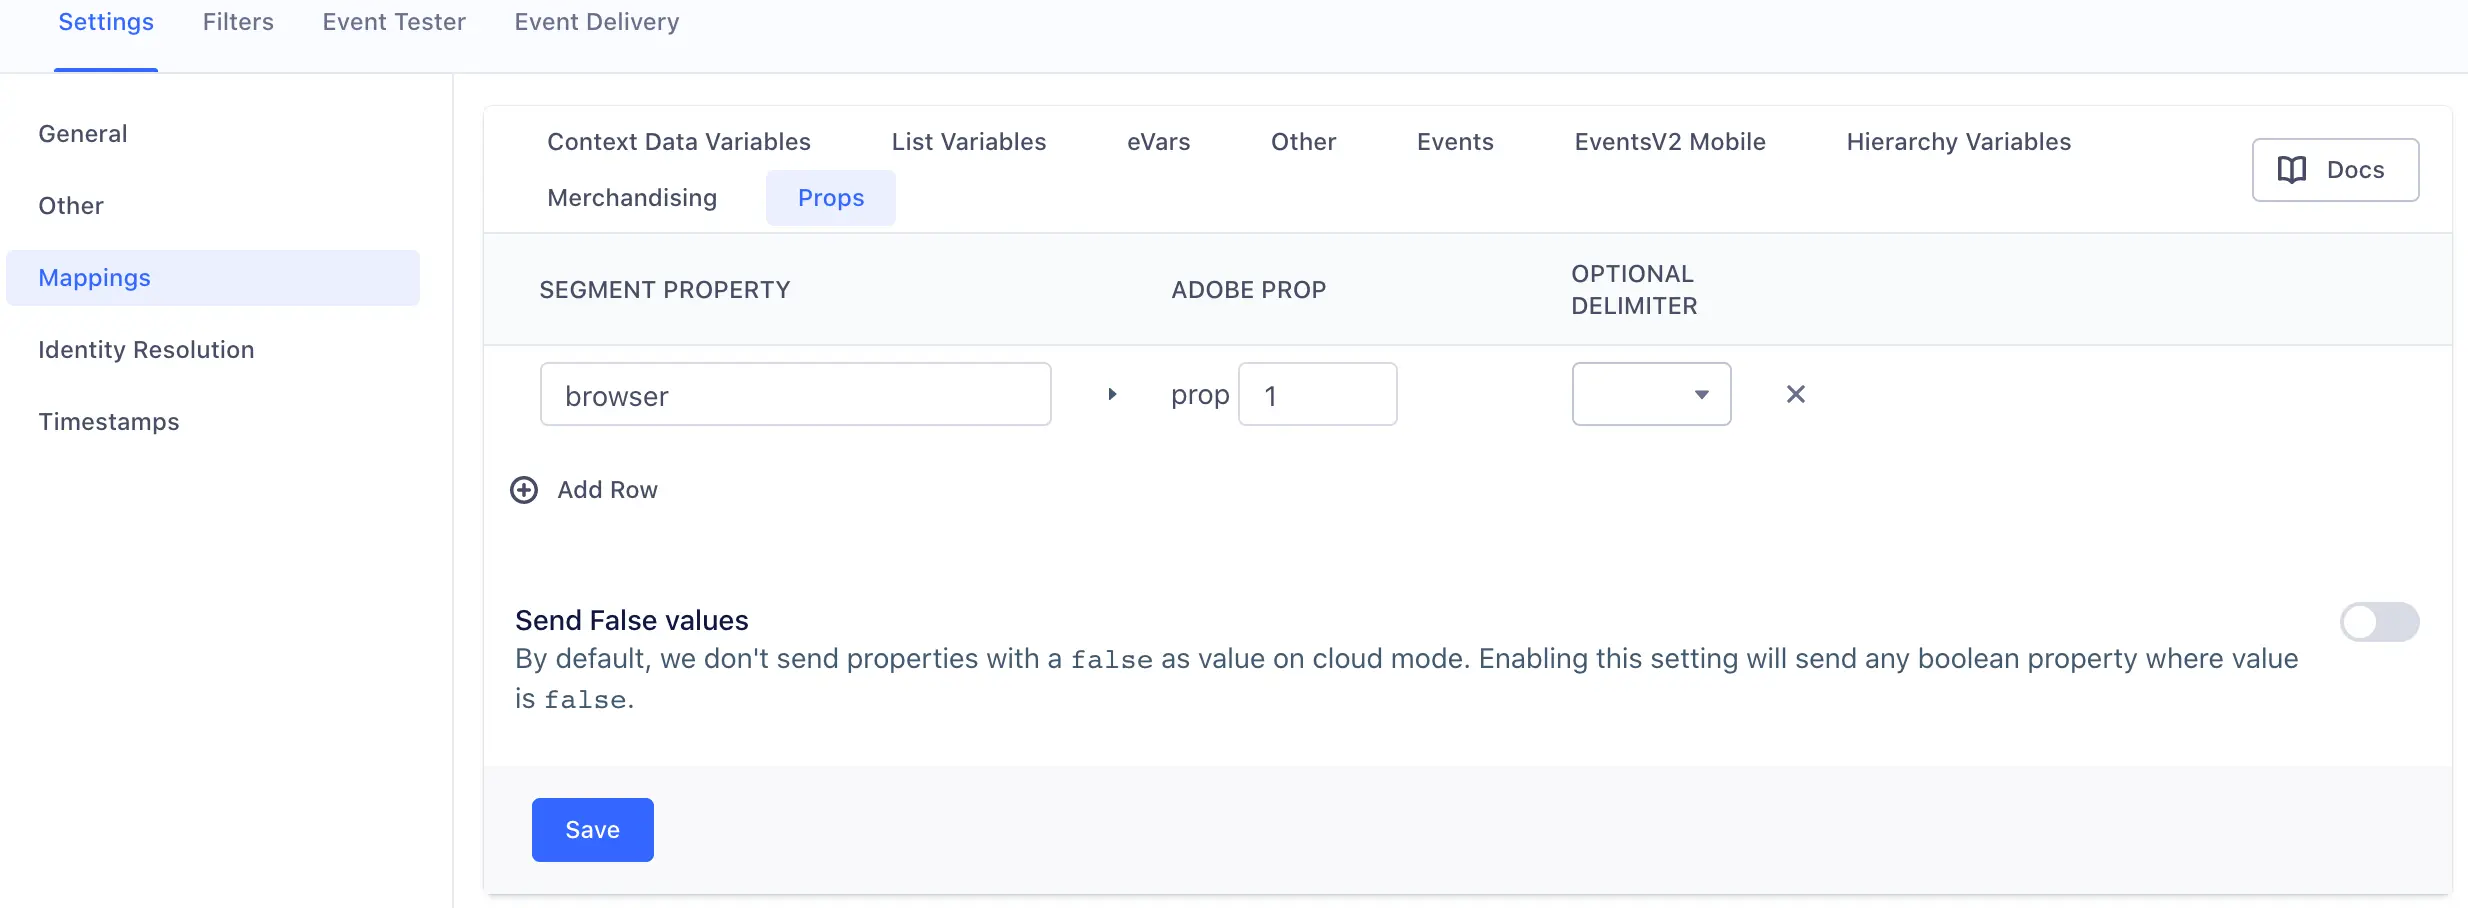Click the arrow between browser and prop
This screenshot has width=2468, height=908.
(x=1112, y=394)
